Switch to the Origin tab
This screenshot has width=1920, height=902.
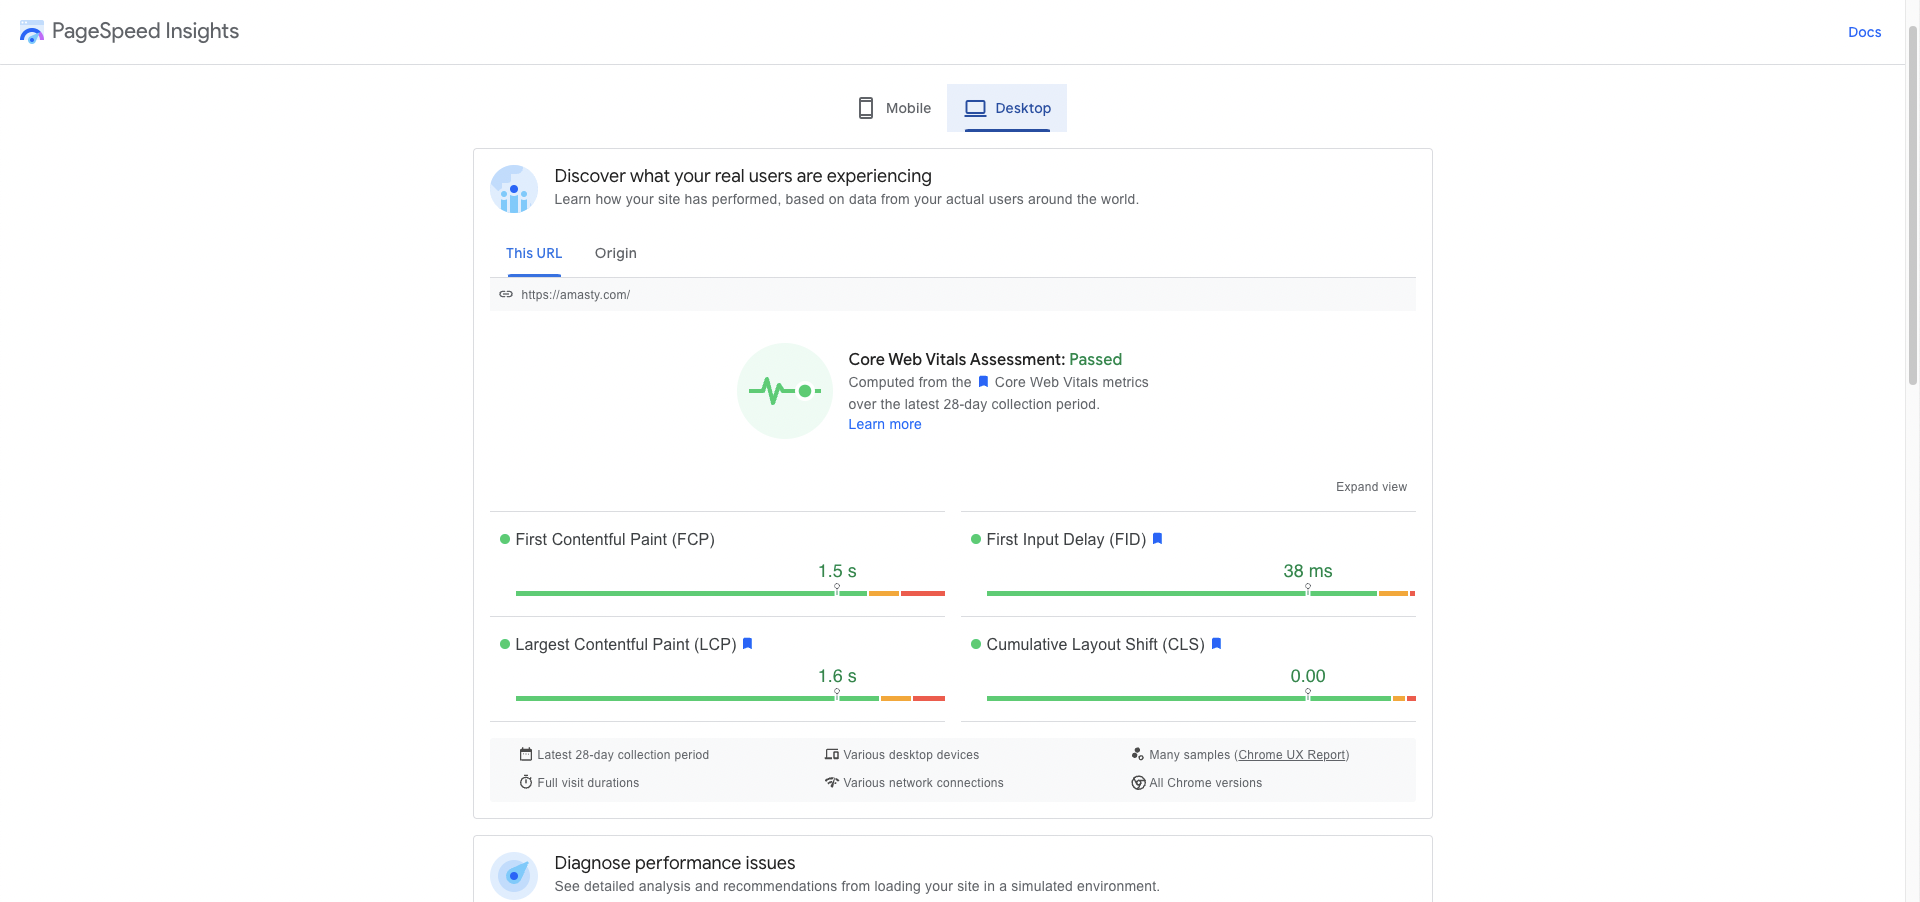616,253
